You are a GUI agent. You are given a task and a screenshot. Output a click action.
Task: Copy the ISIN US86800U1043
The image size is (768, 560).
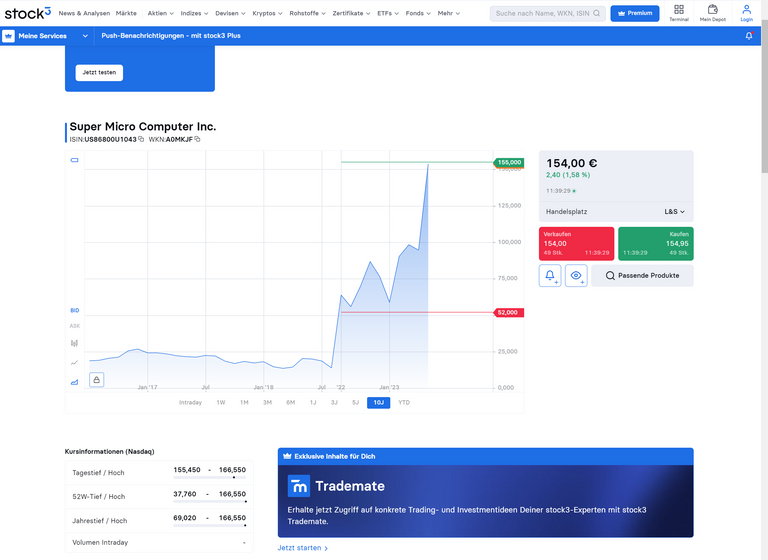[141, 139]
